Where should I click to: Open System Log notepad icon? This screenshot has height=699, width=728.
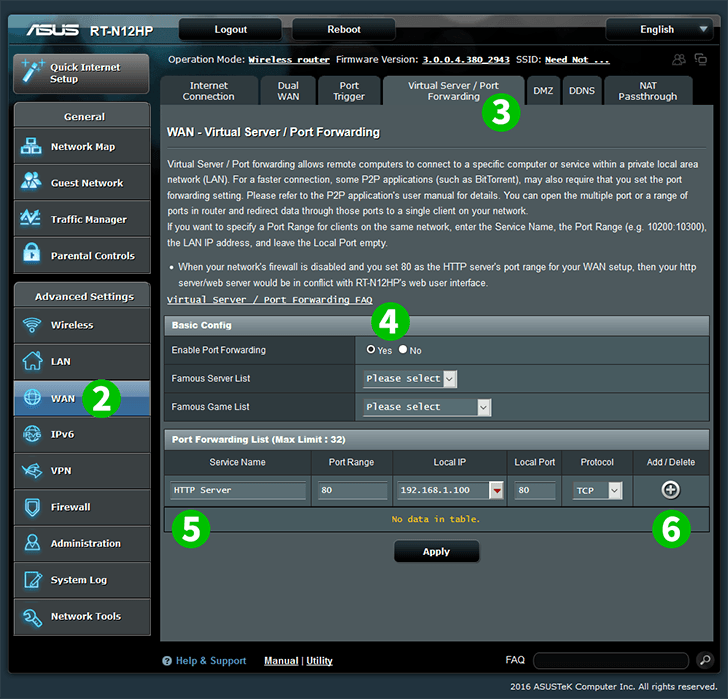point(32,579)
